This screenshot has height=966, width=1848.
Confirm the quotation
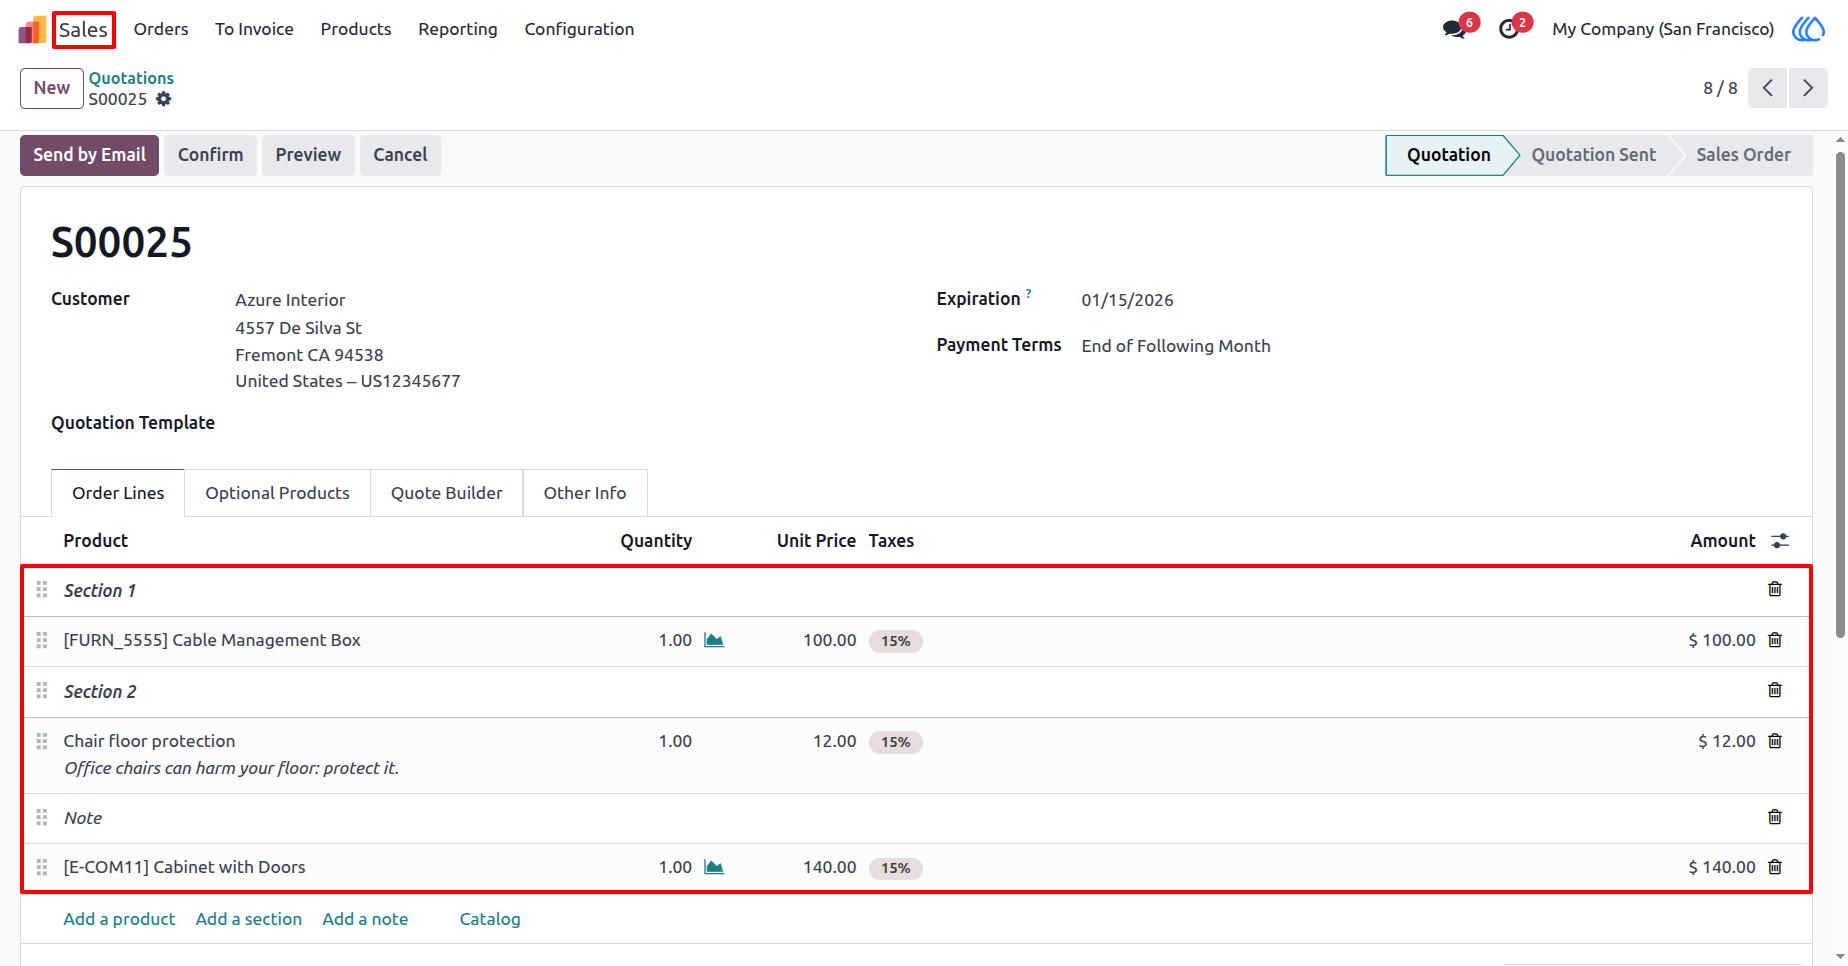pos(210,155)
